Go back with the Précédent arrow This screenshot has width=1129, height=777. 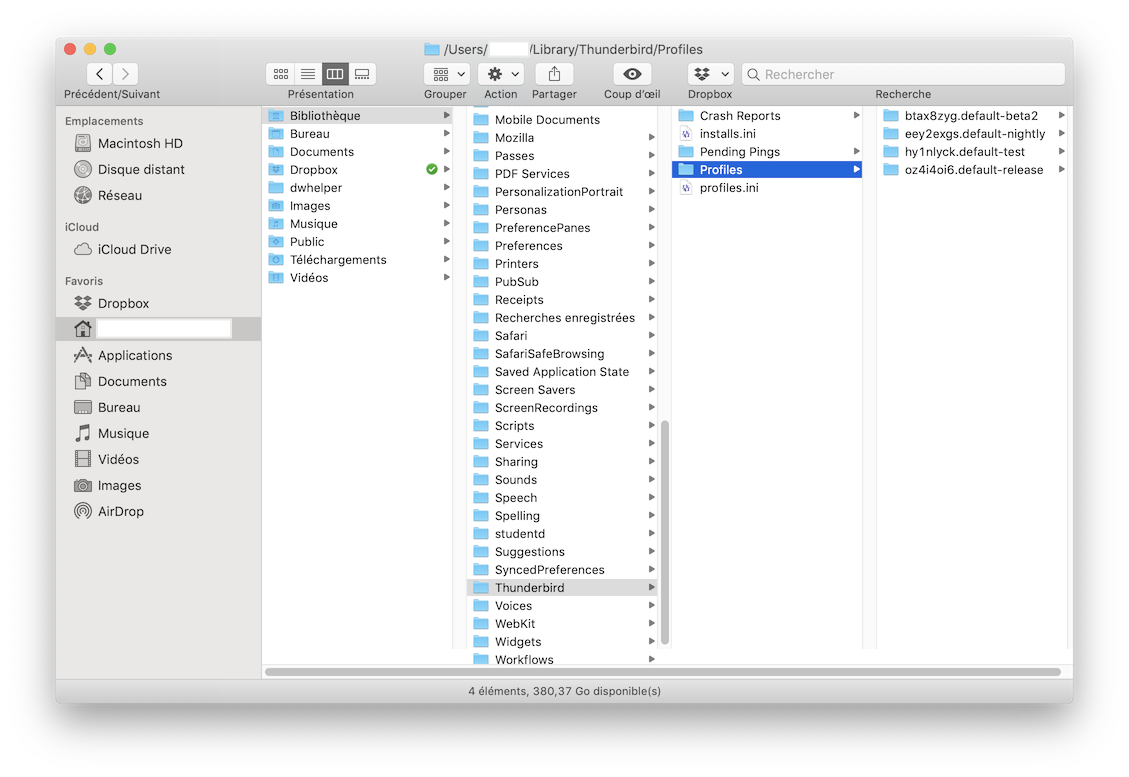point(99,73)
